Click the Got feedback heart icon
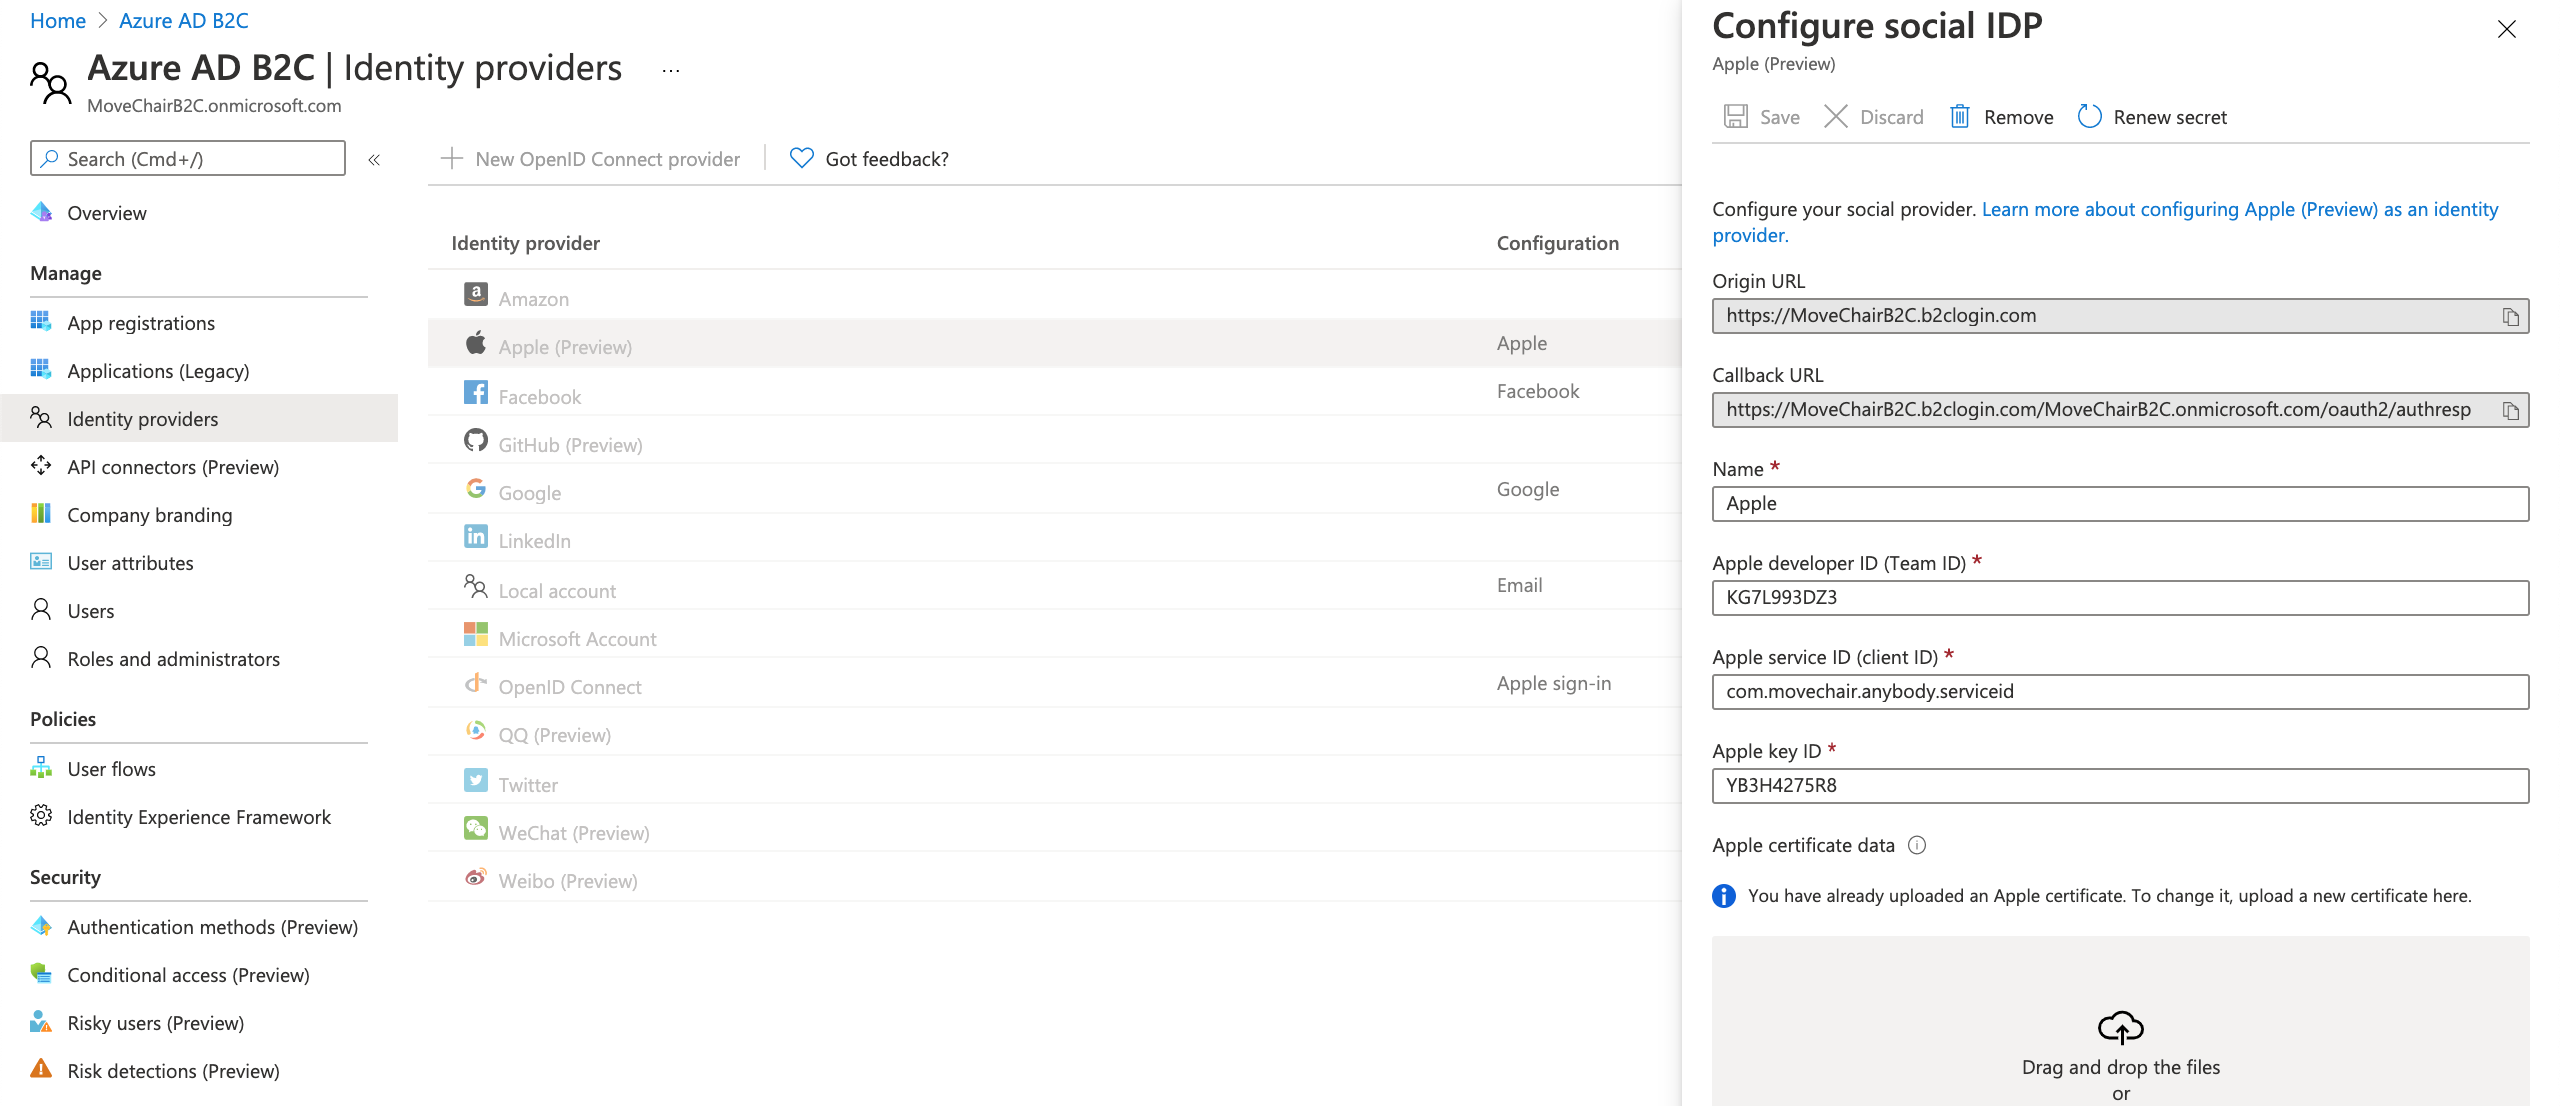 [x=801, y=158]
